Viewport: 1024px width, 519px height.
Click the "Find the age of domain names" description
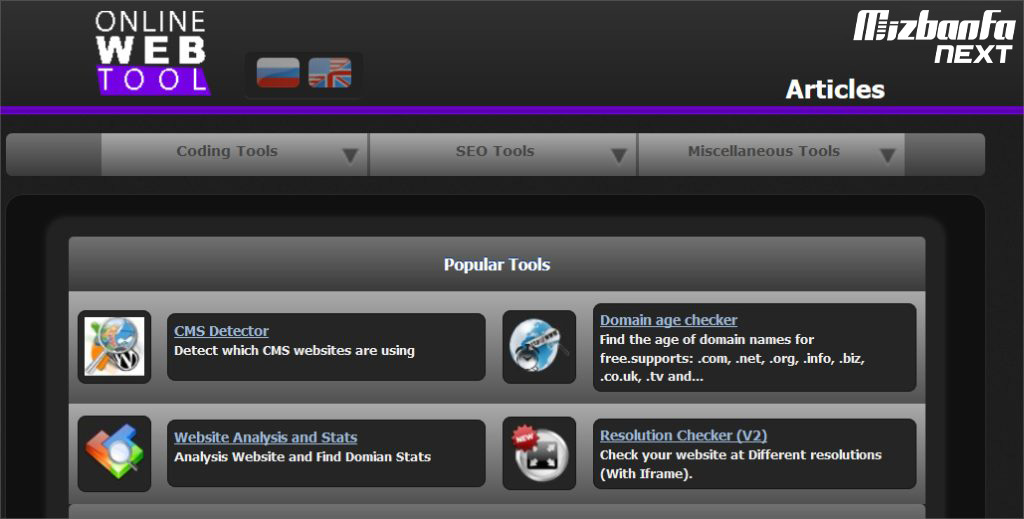pyautogui.click(x=732, y=358)
